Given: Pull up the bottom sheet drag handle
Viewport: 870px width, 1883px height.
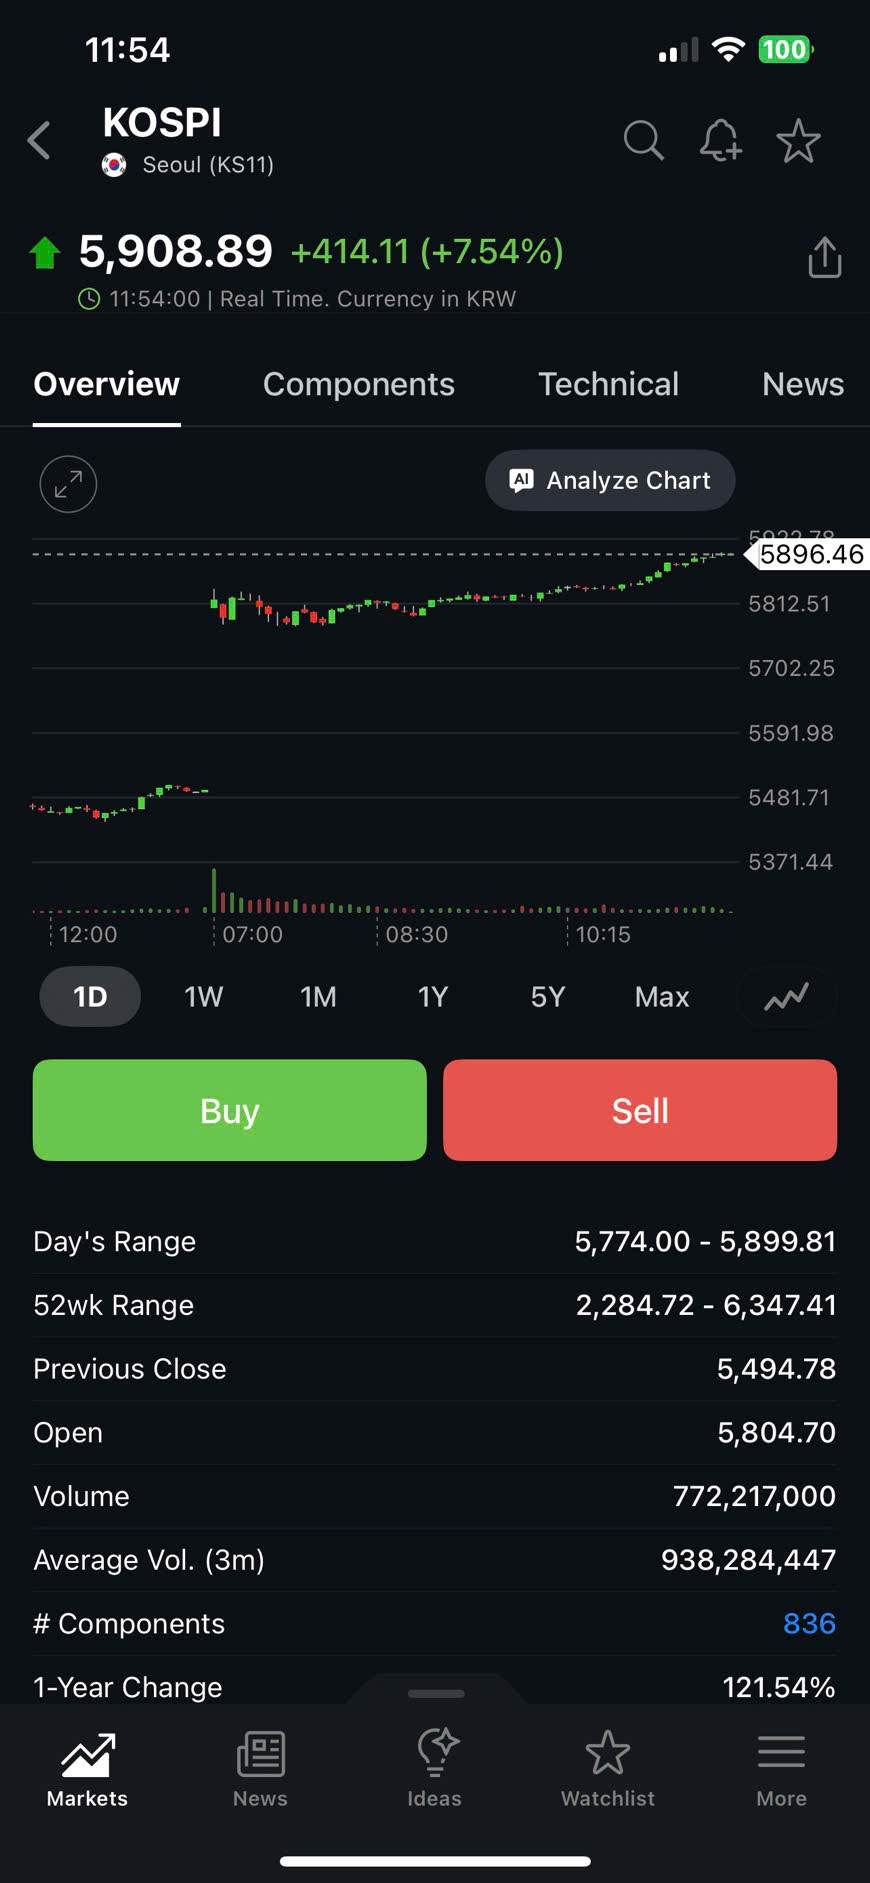Looking at the screenshot, I should click(x=436, y=1693).
